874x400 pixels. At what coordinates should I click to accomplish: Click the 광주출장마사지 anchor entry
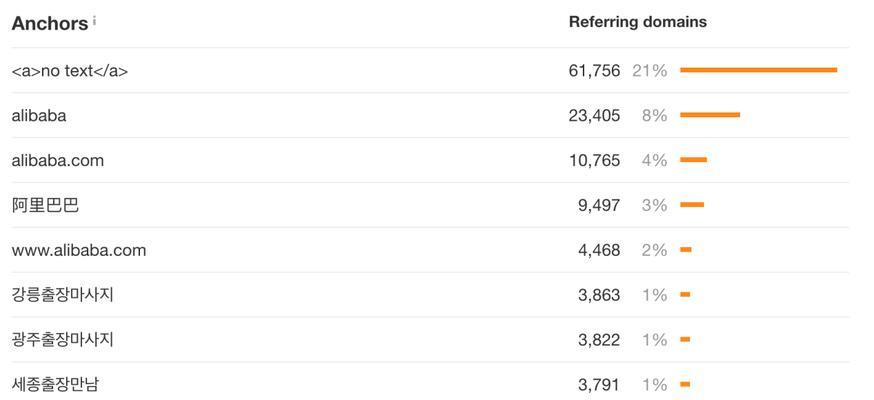click(62, 339)
